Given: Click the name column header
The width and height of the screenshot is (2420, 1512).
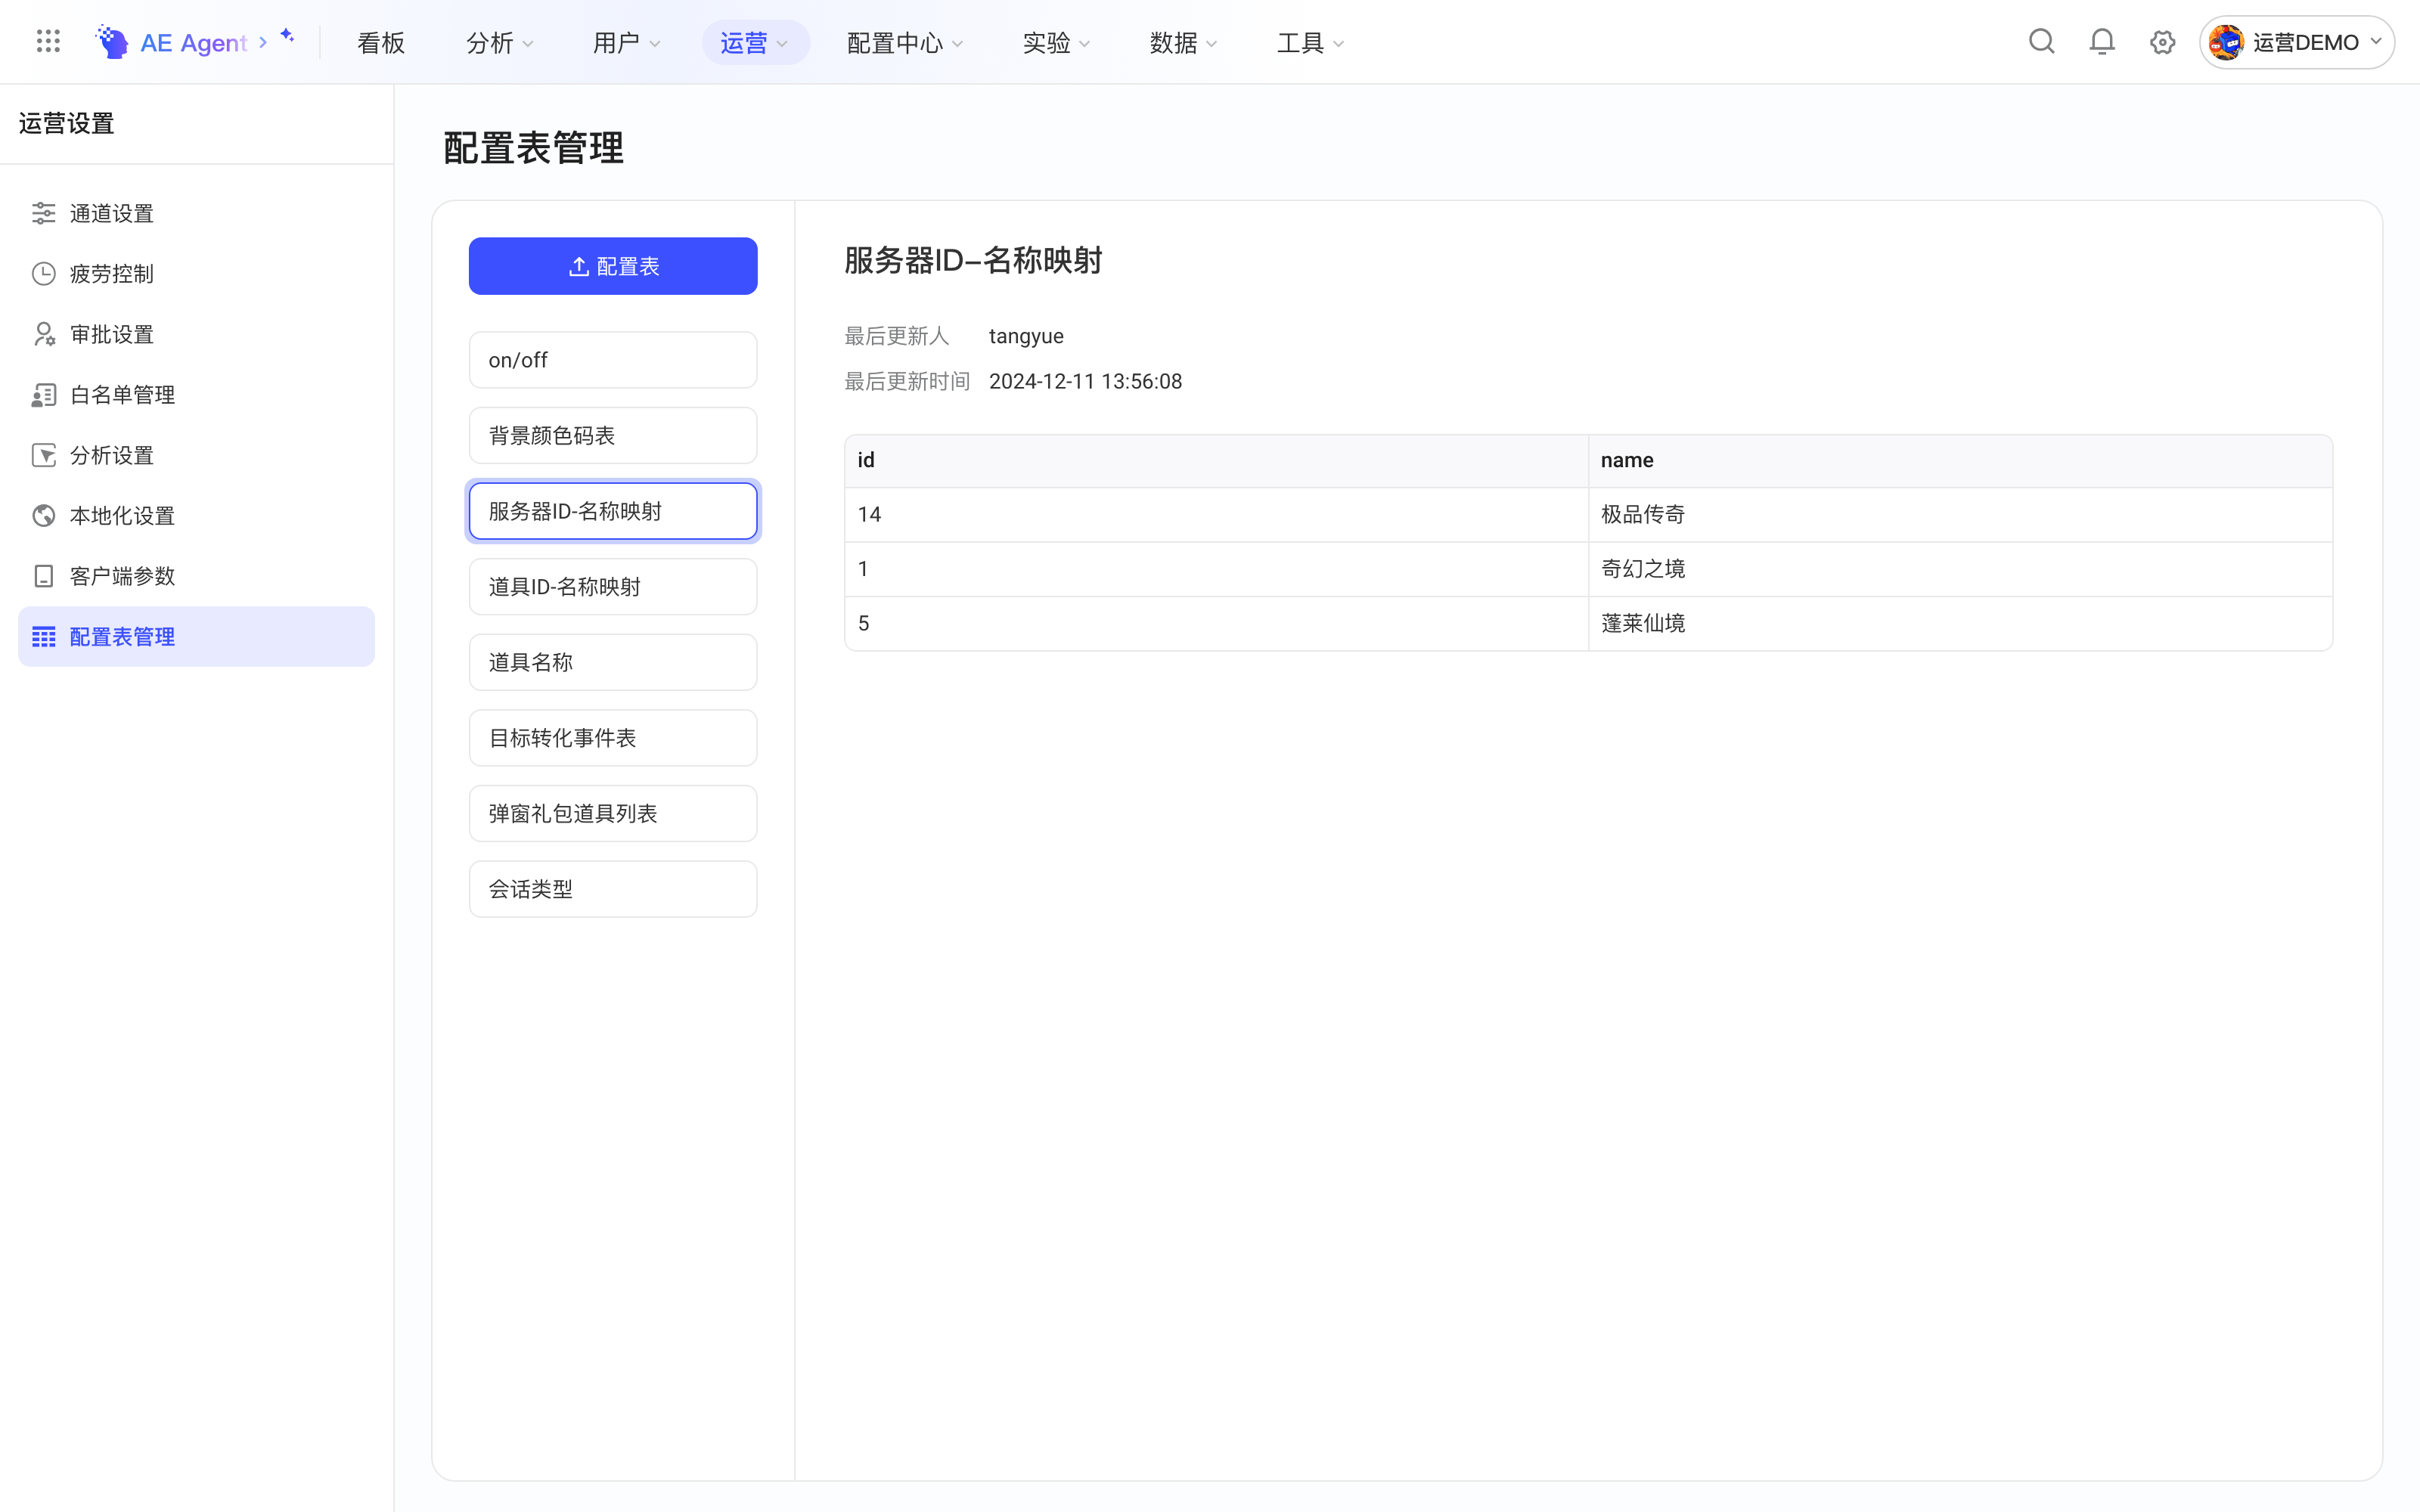Looking at the screenshot, I should 1960,460.
